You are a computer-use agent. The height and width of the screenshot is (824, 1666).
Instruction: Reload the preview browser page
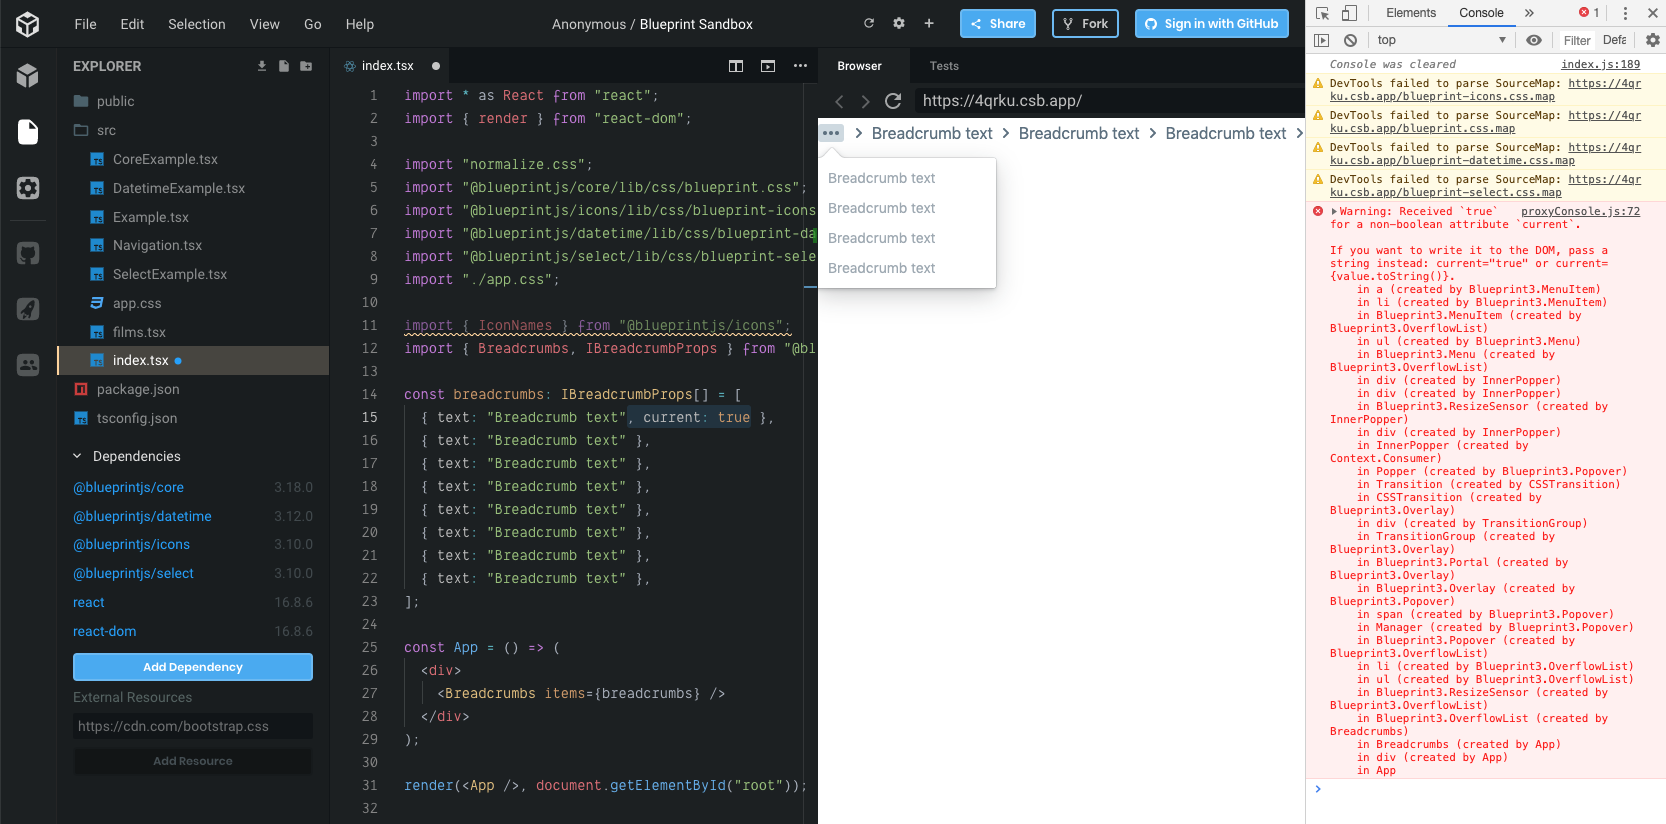click(893, 101)
